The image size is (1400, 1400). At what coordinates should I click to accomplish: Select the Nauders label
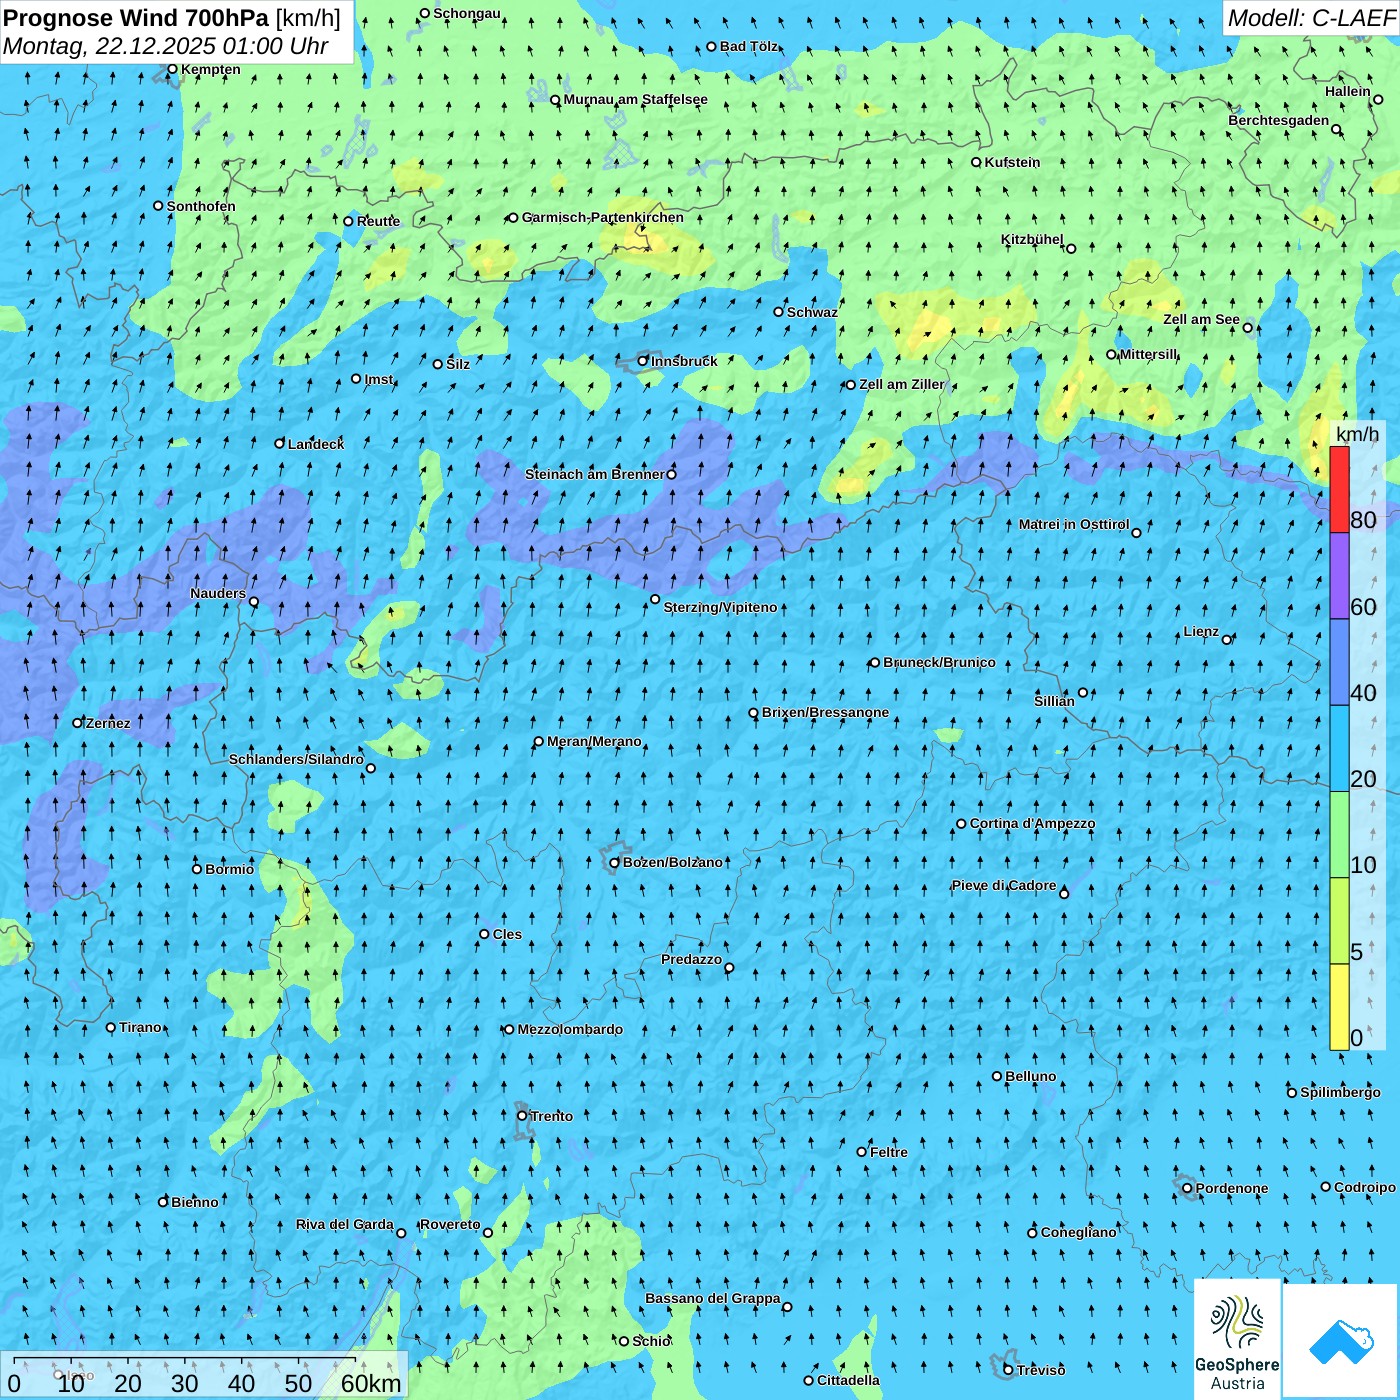tap(218, 593)
